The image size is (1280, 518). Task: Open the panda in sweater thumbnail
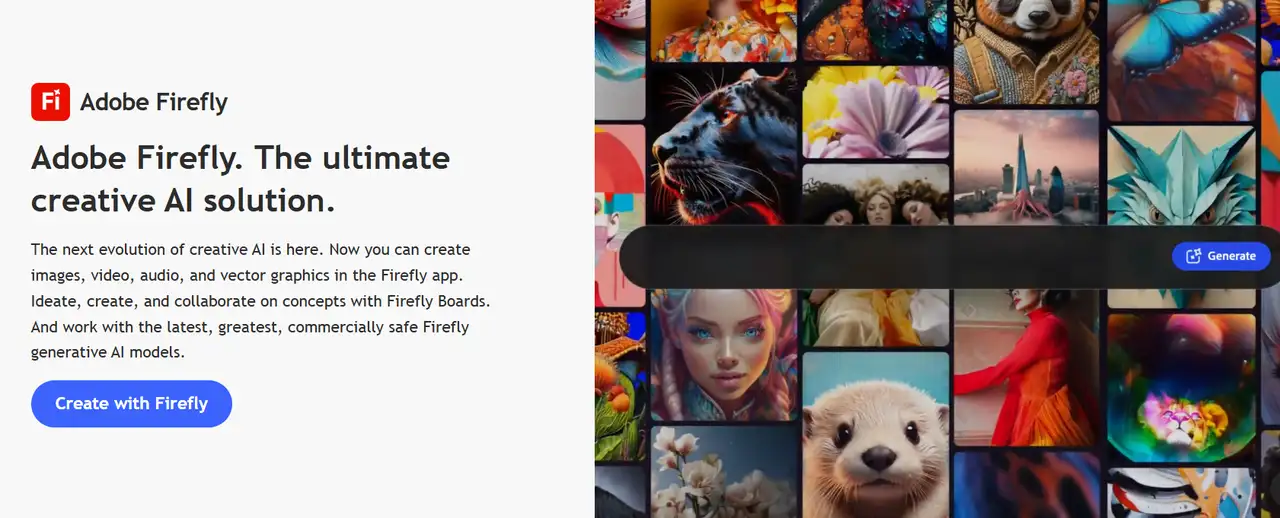(1026, 51)
